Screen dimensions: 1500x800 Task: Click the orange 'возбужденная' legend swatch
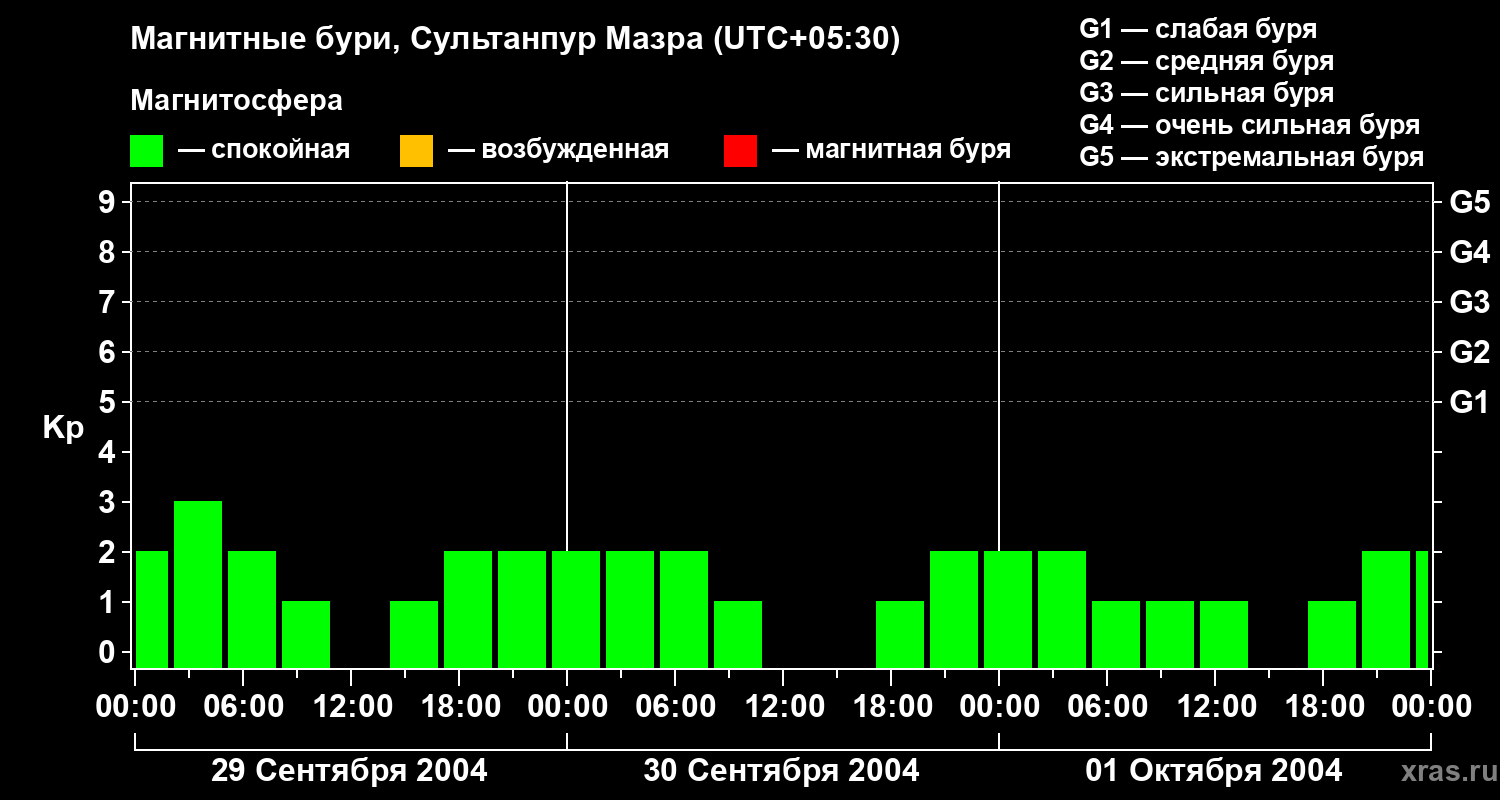pos(416,151)
